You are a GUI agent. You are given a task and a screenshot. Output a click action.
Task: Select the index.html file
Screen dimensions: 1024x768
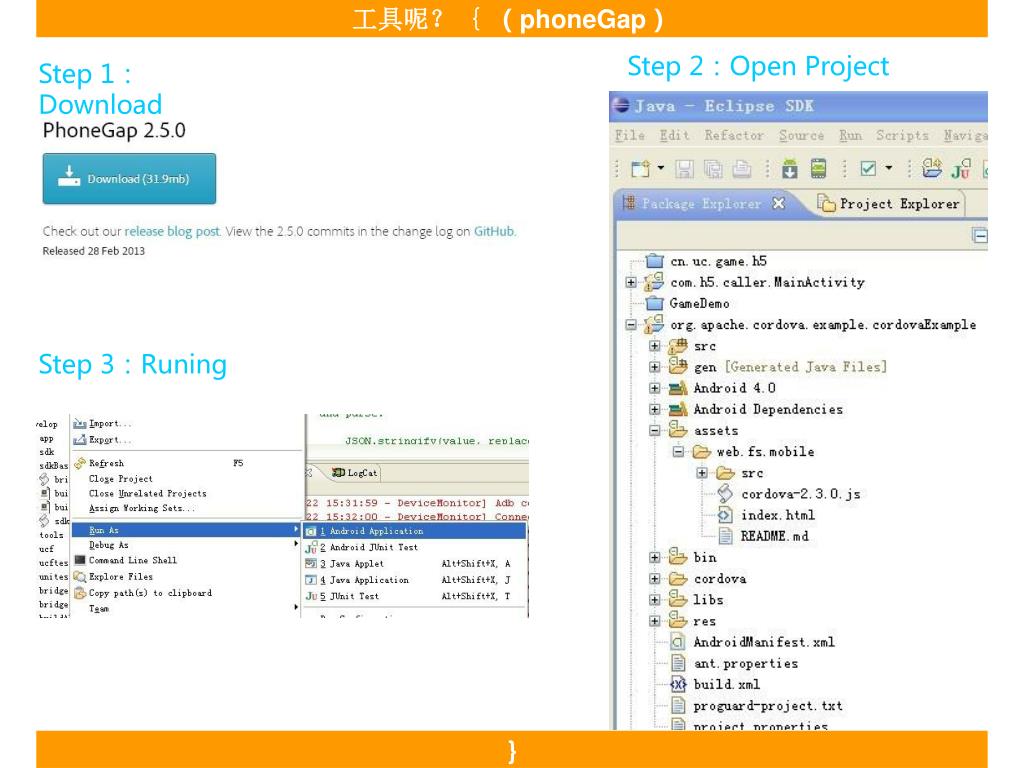coord(778,515)
